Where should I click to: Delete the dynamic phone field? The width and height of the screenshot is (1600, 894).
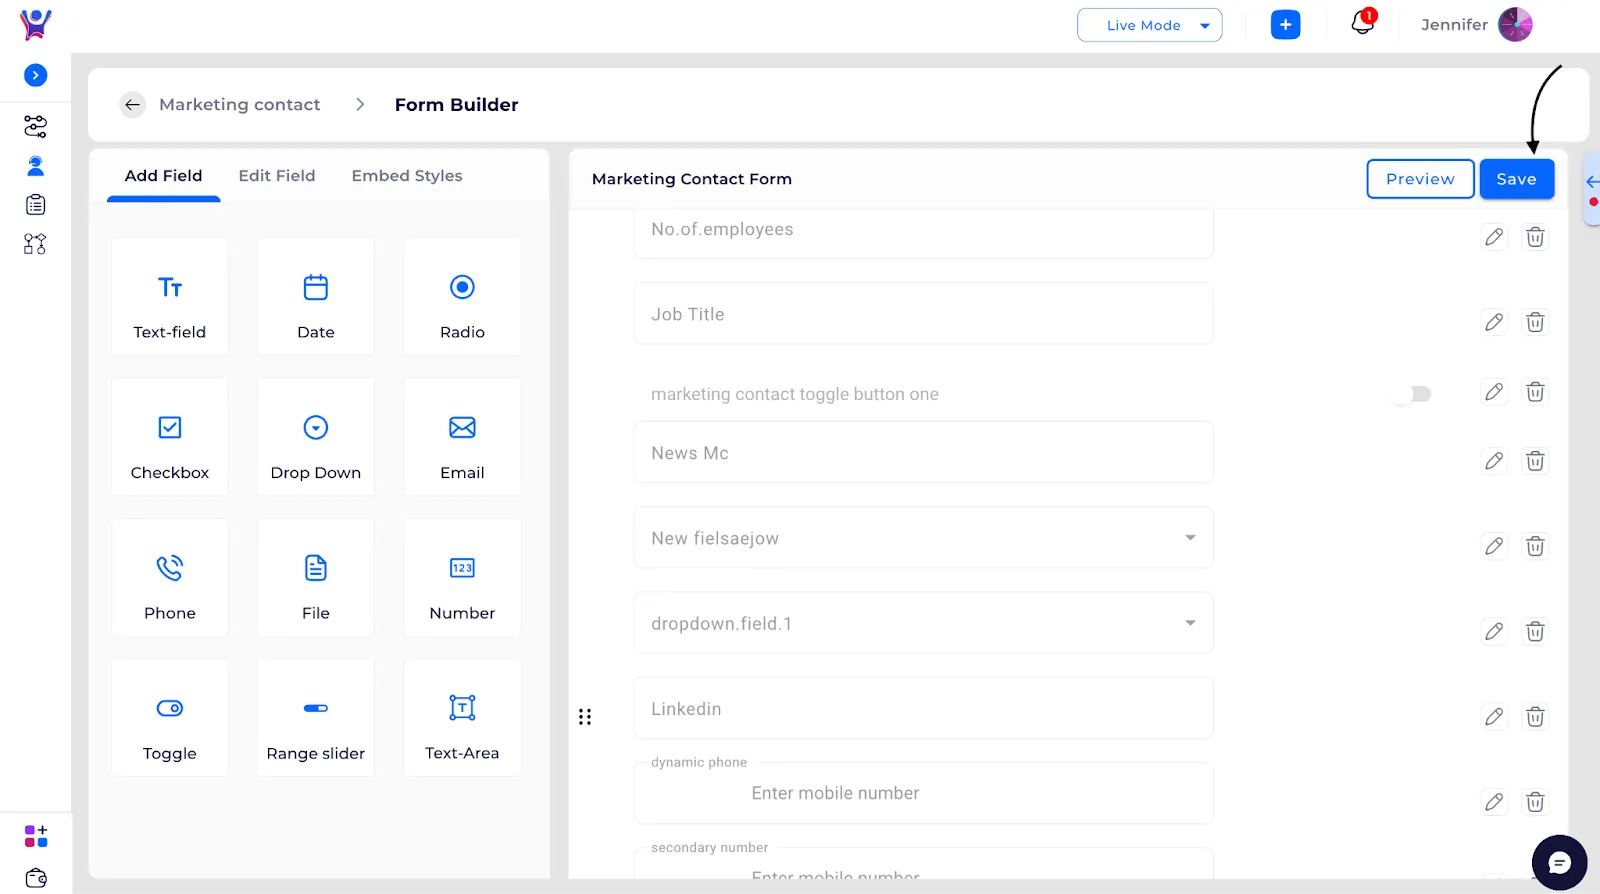point(1535,802)
